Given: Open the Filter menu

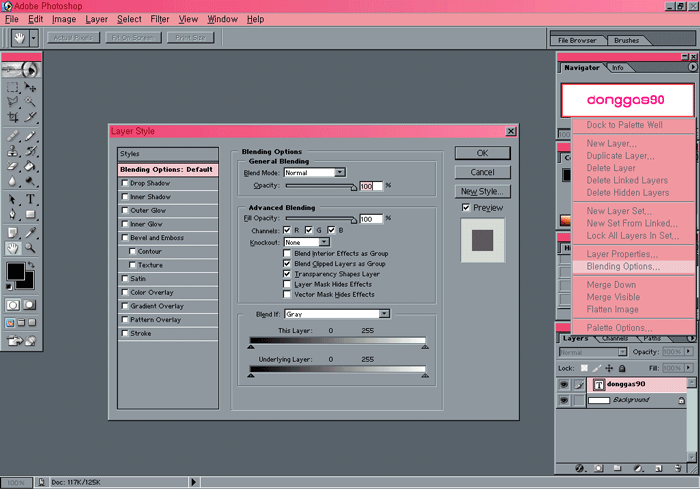Looking at the screenshot, I should pyautogui.click(x=160, y=19).
